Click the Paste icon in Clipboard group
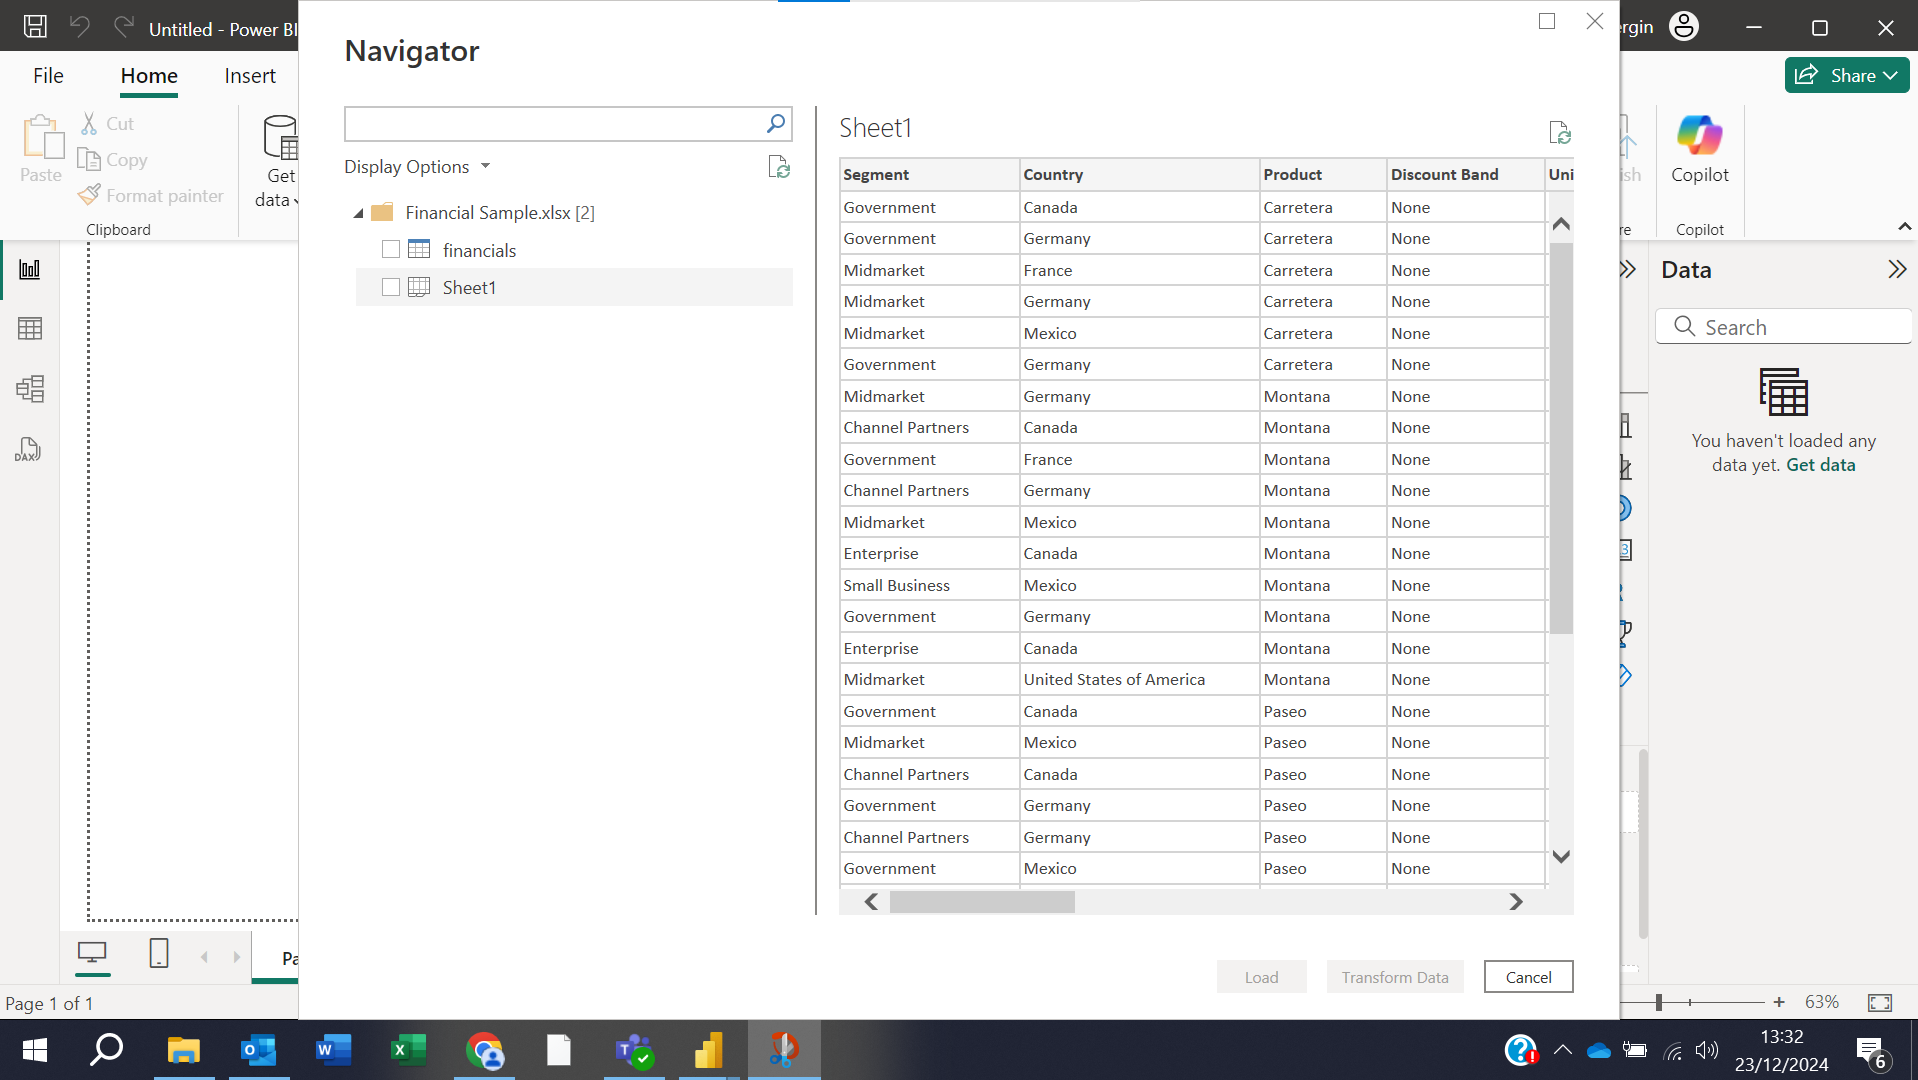 coord(42,137)
